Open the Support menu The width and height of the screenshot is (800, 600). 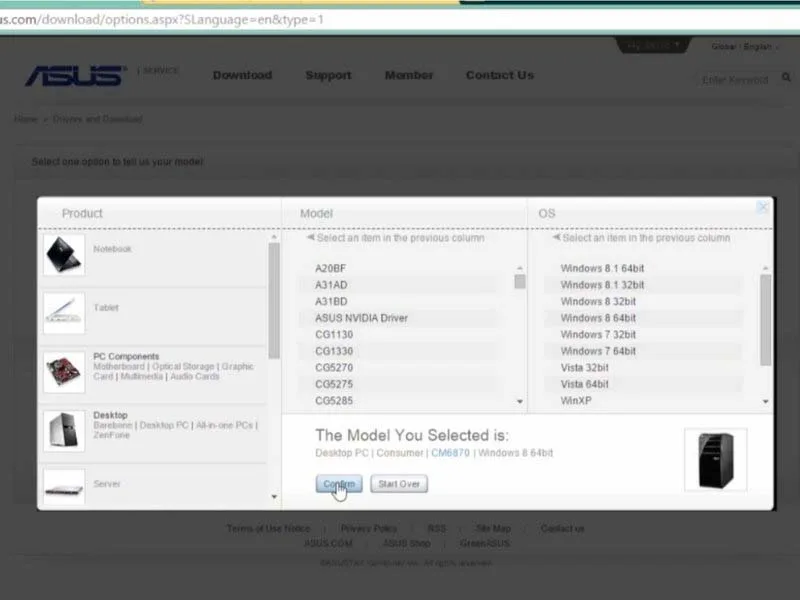pos(328,76)
